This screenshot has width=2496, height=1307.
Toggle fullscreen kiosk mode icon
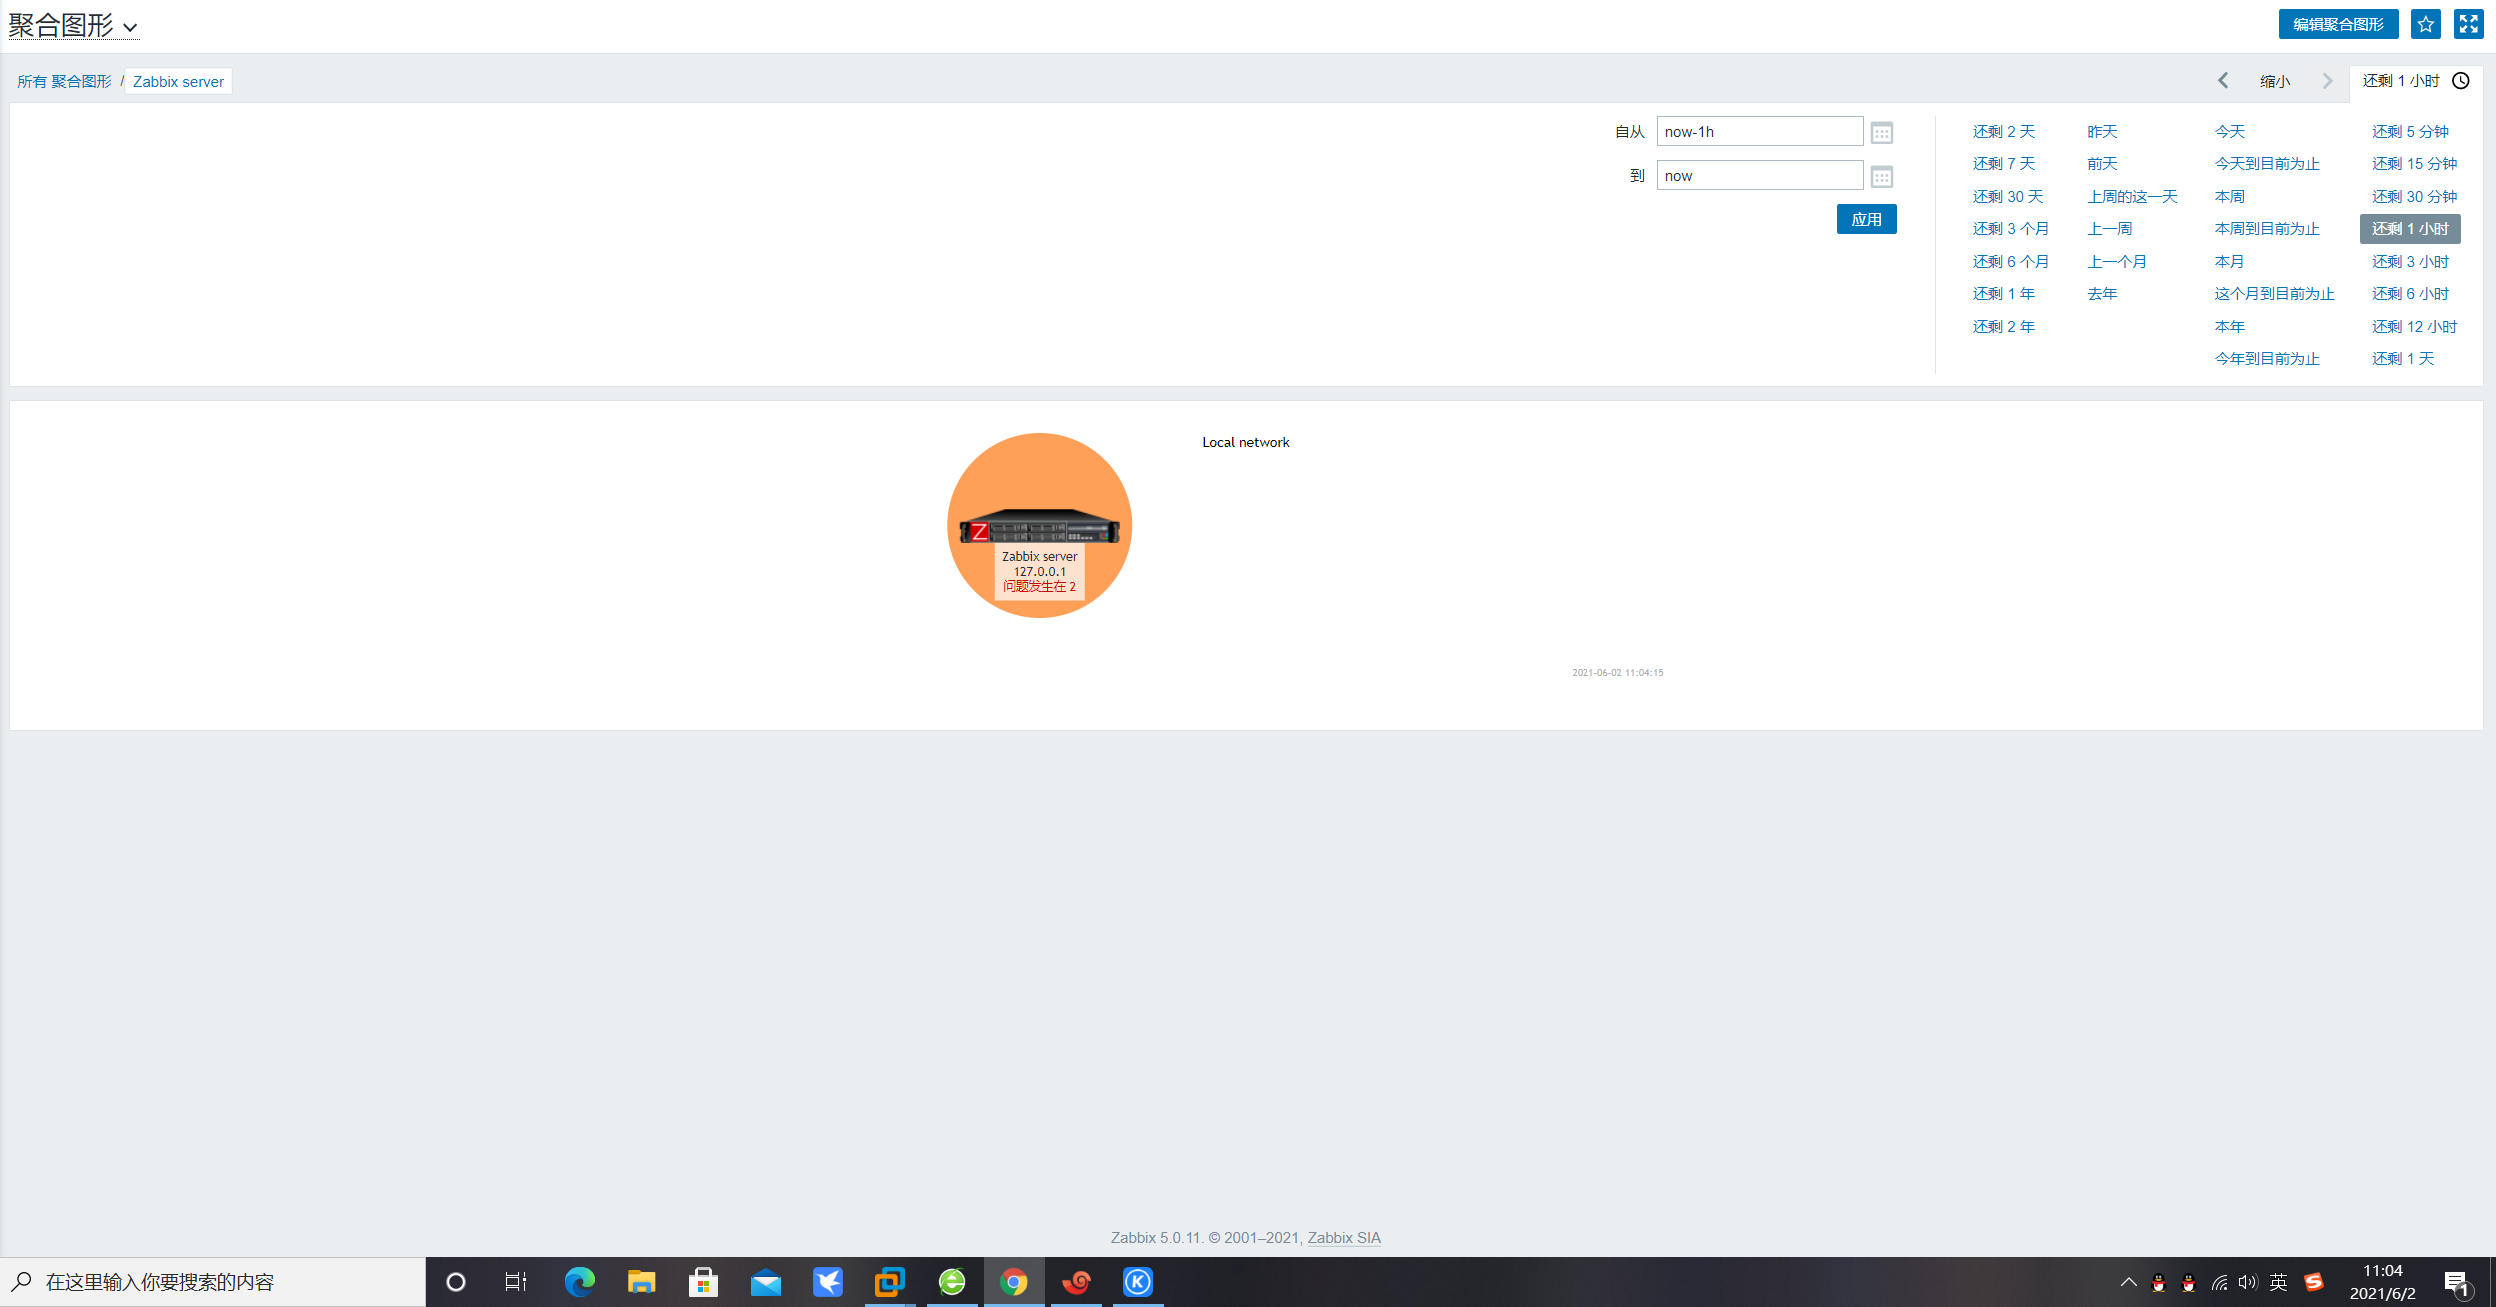point(2468,24)
